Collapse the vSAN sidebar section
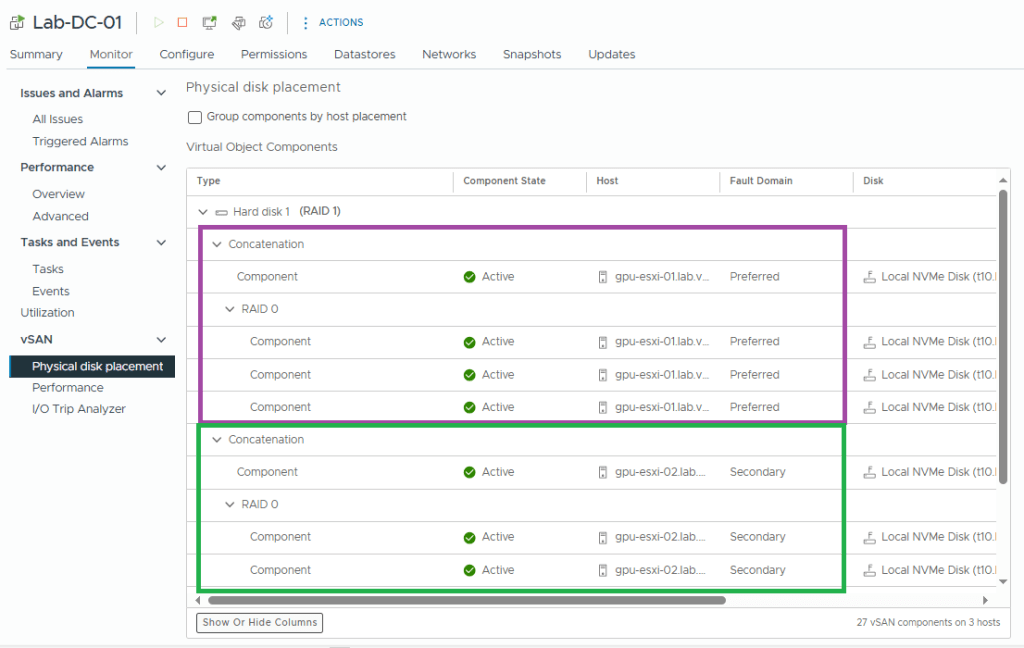The width and height of the screenshot is (1024, 648). pyautogui.click(x=161, y=340)
